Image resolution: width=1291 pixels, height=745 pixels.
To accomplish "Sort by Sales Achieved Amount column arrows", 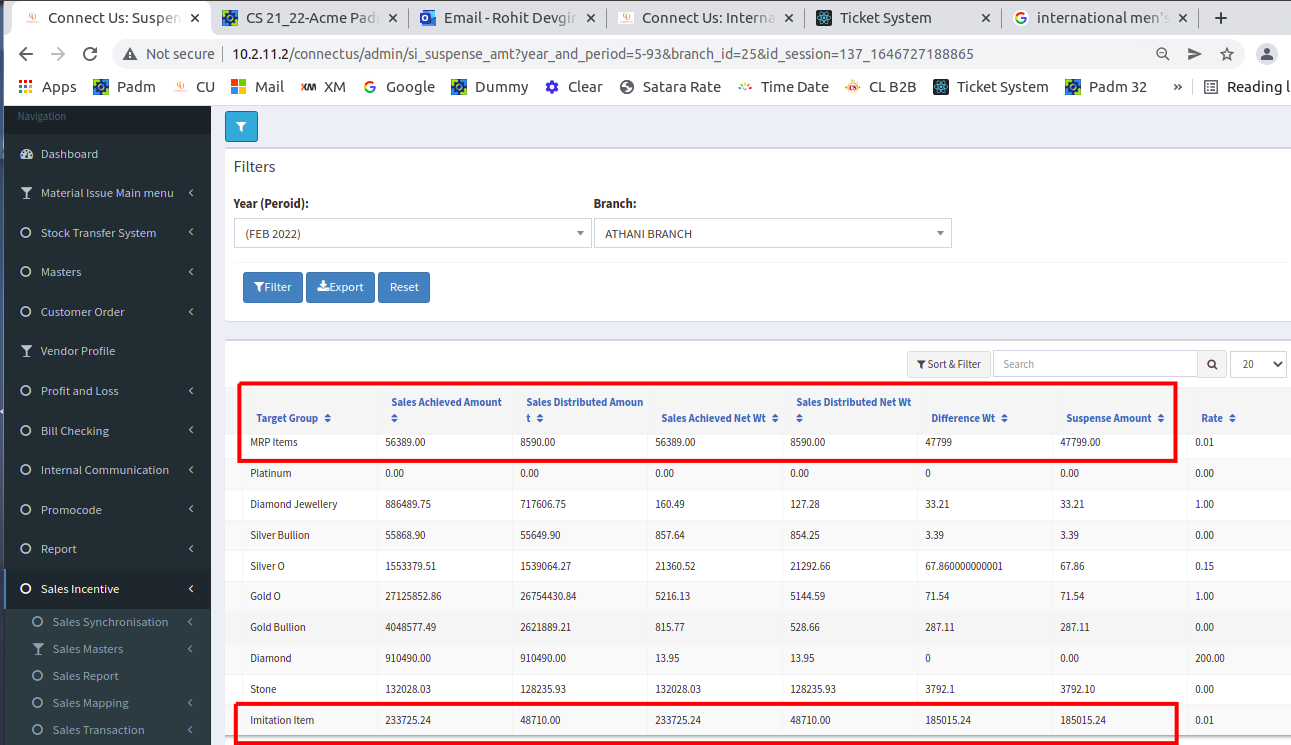I will tap(395, 418).
